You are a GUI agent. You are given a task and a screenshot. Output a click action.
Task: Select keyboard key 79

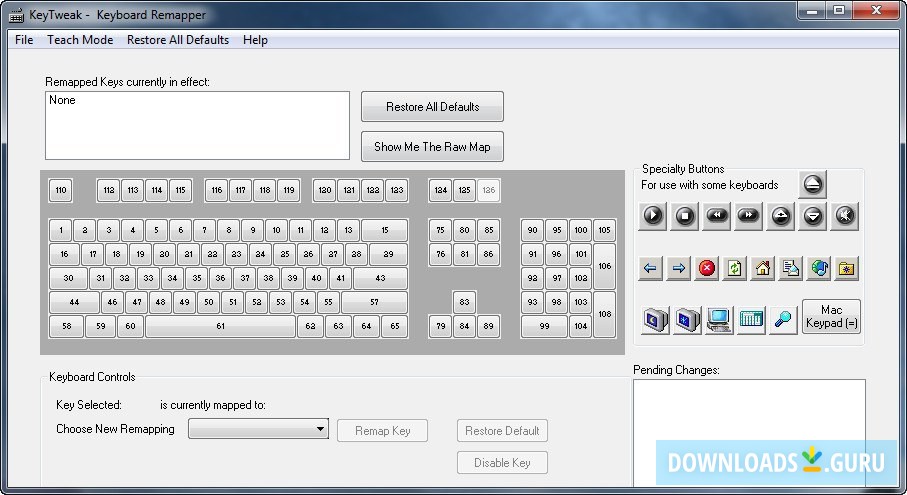[441, 326]
